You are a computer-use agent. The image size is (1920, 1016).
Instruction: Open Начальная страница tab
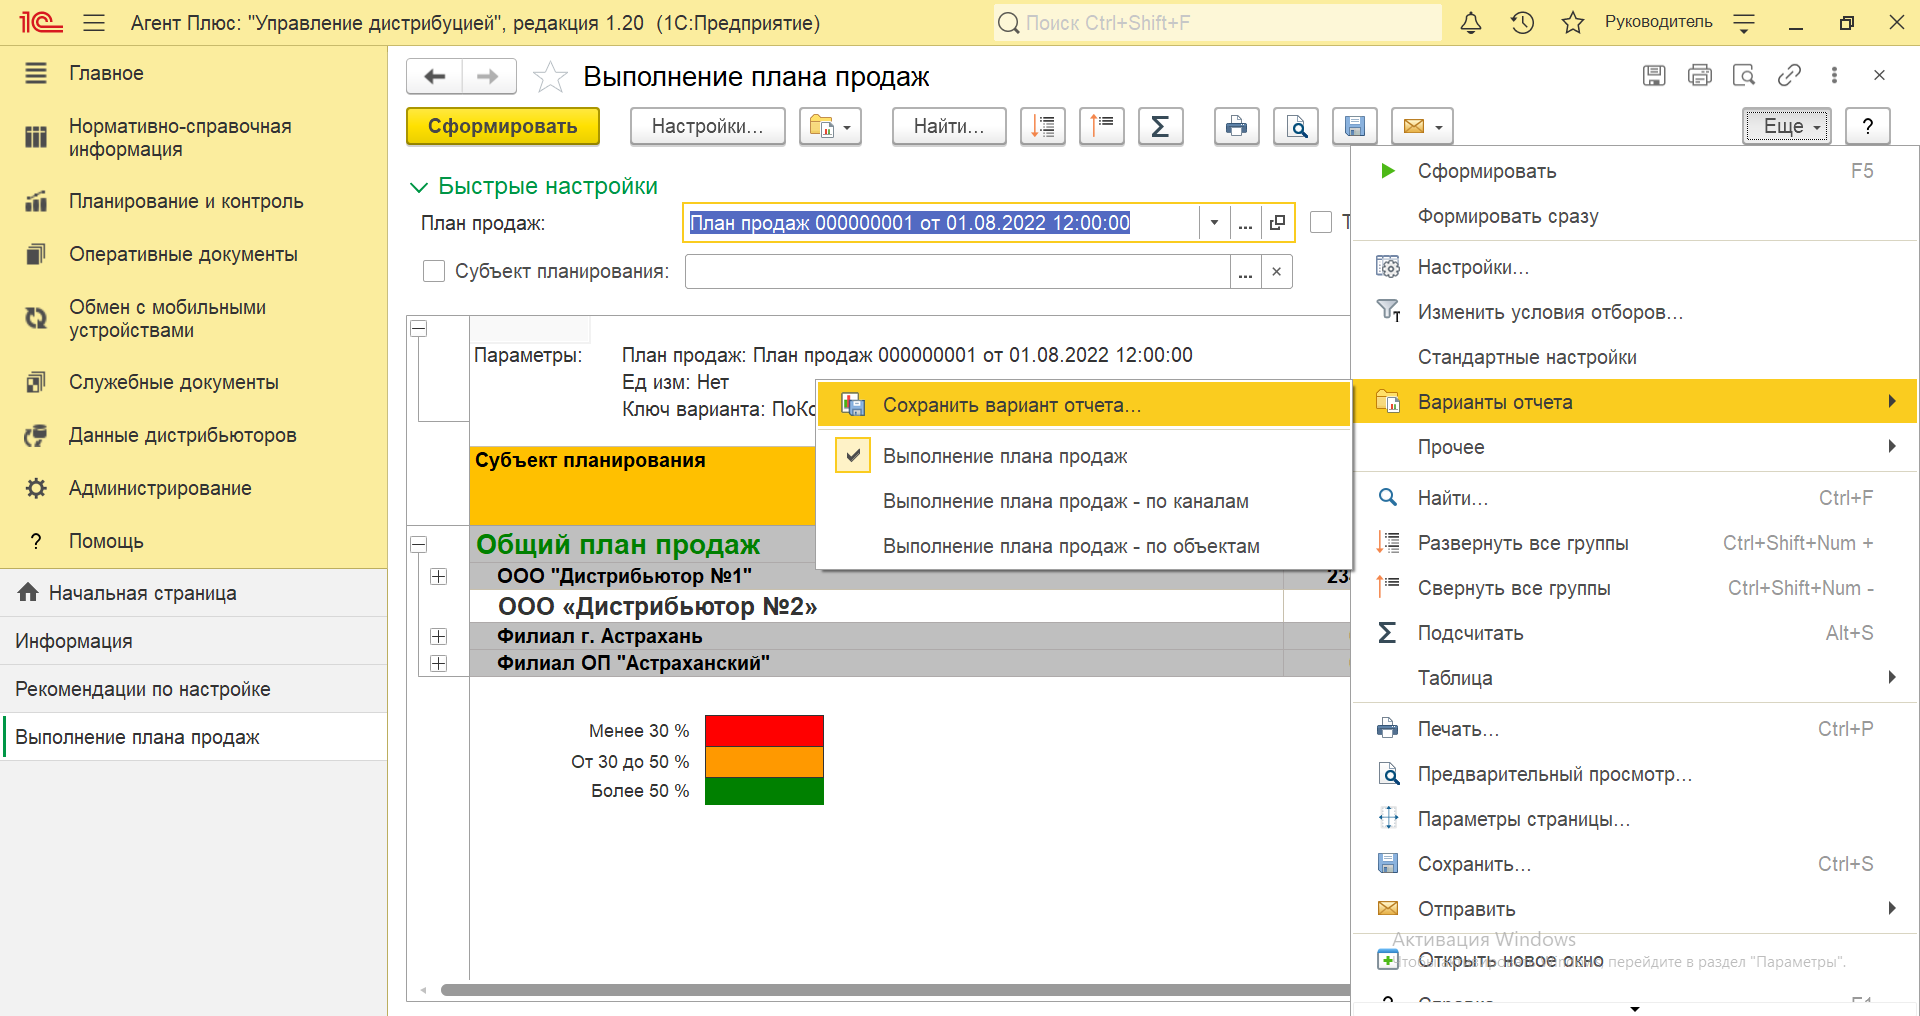pyautogui.click(x=194, y=593)
